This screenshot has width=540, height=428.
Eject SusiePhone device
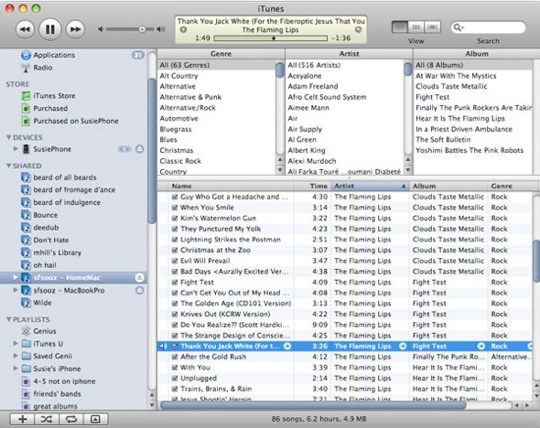click(139, 149)
